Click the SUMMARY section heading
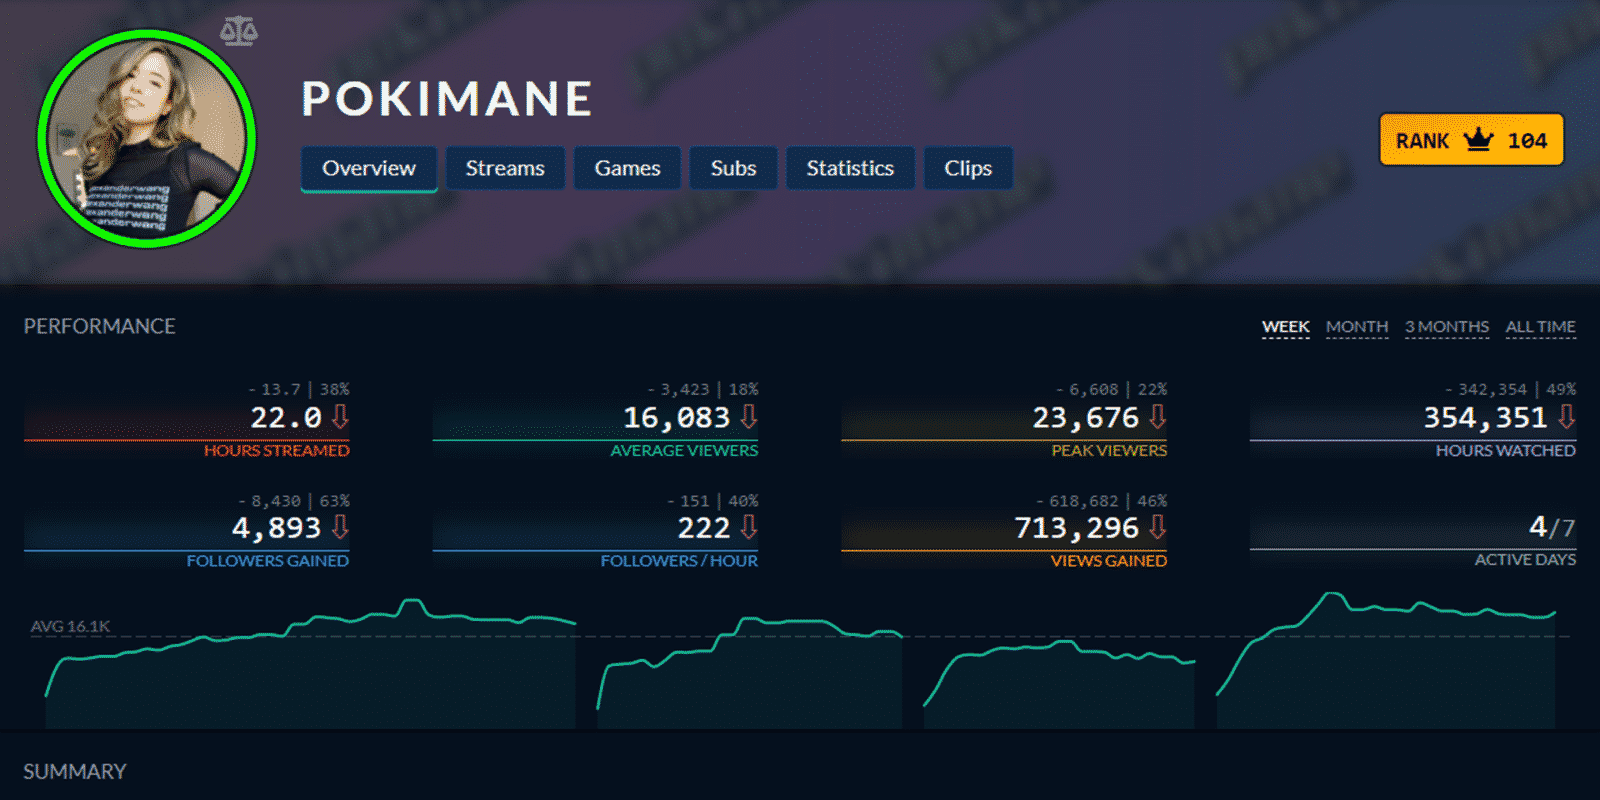 (75, 771)
